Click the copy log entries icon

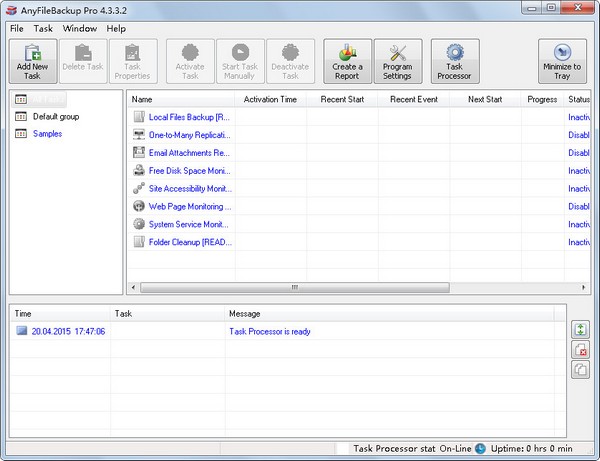(580, 370)
